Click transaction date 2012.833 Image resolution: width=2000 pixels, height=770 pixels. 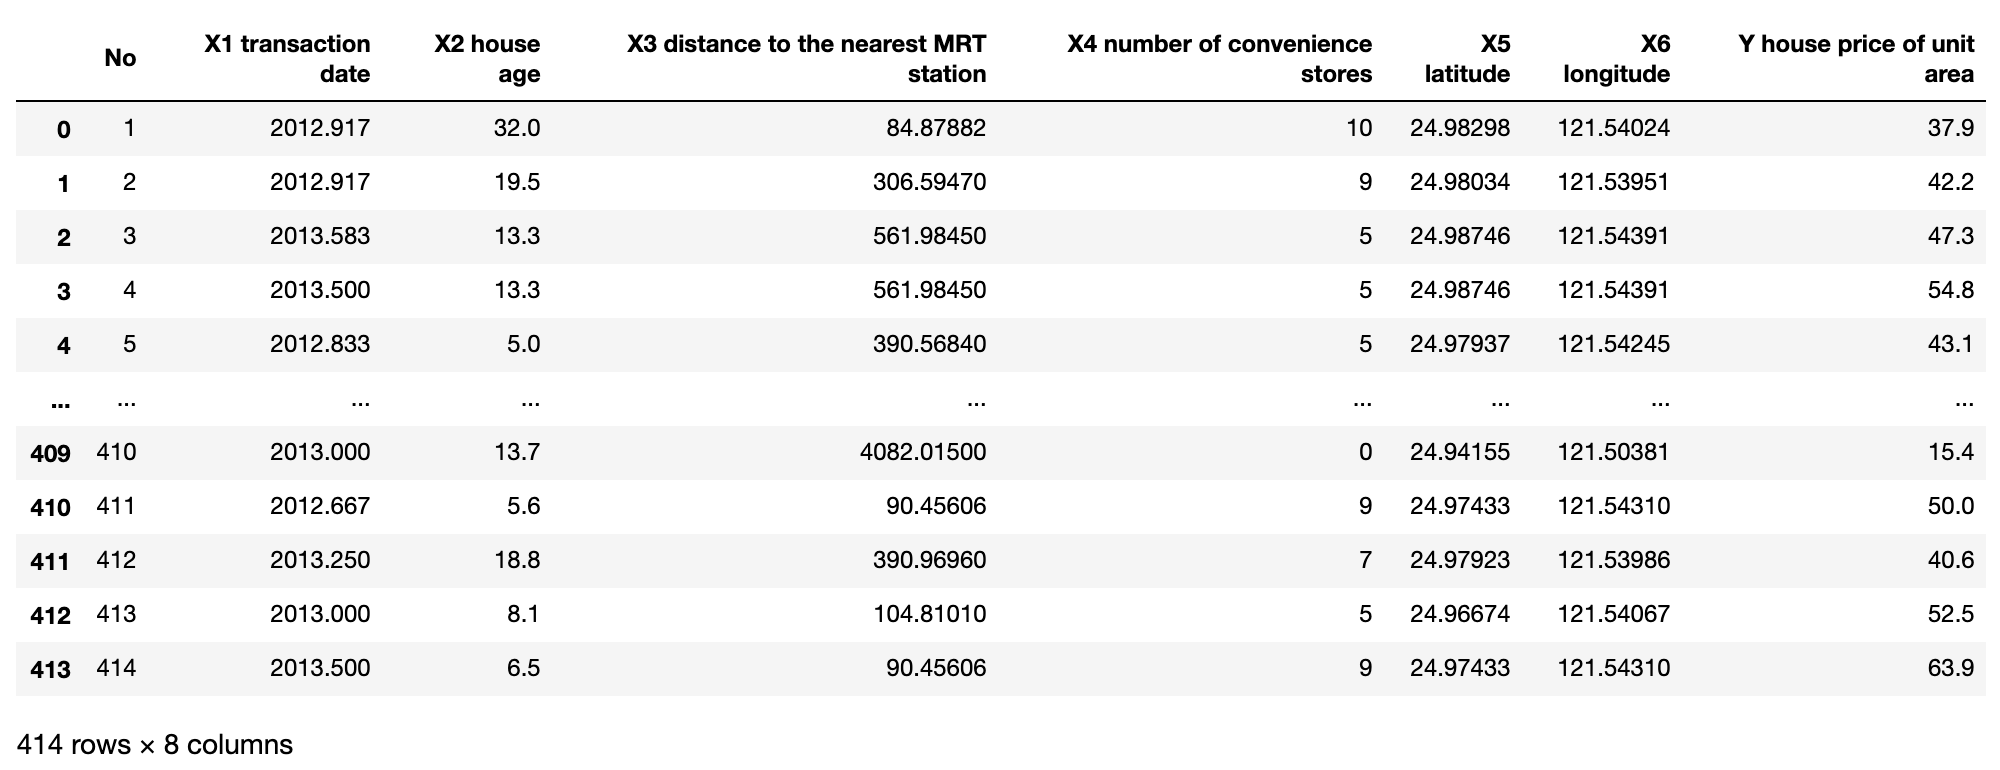coord(320,344)
